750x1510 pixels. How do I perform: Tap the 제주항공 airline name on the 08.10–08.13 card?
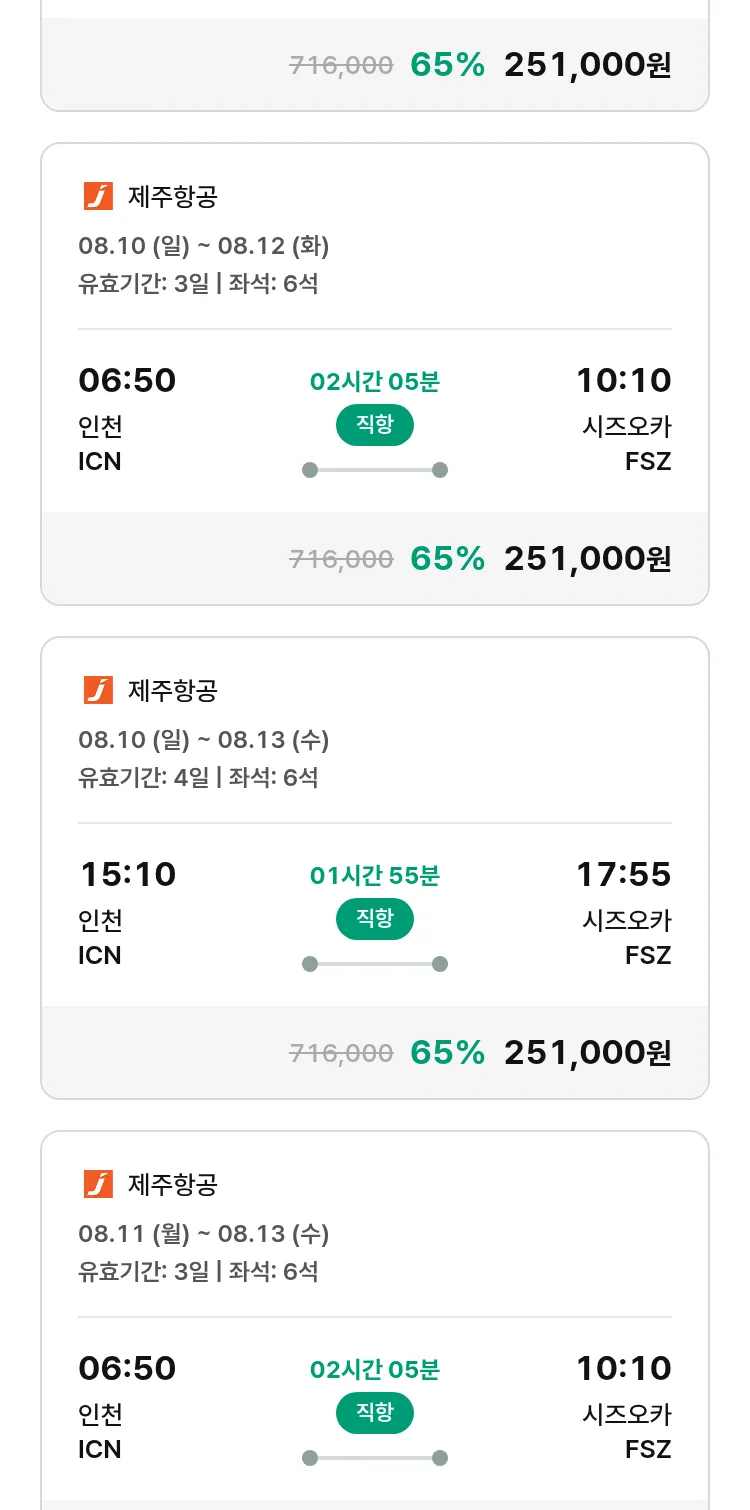172,690
